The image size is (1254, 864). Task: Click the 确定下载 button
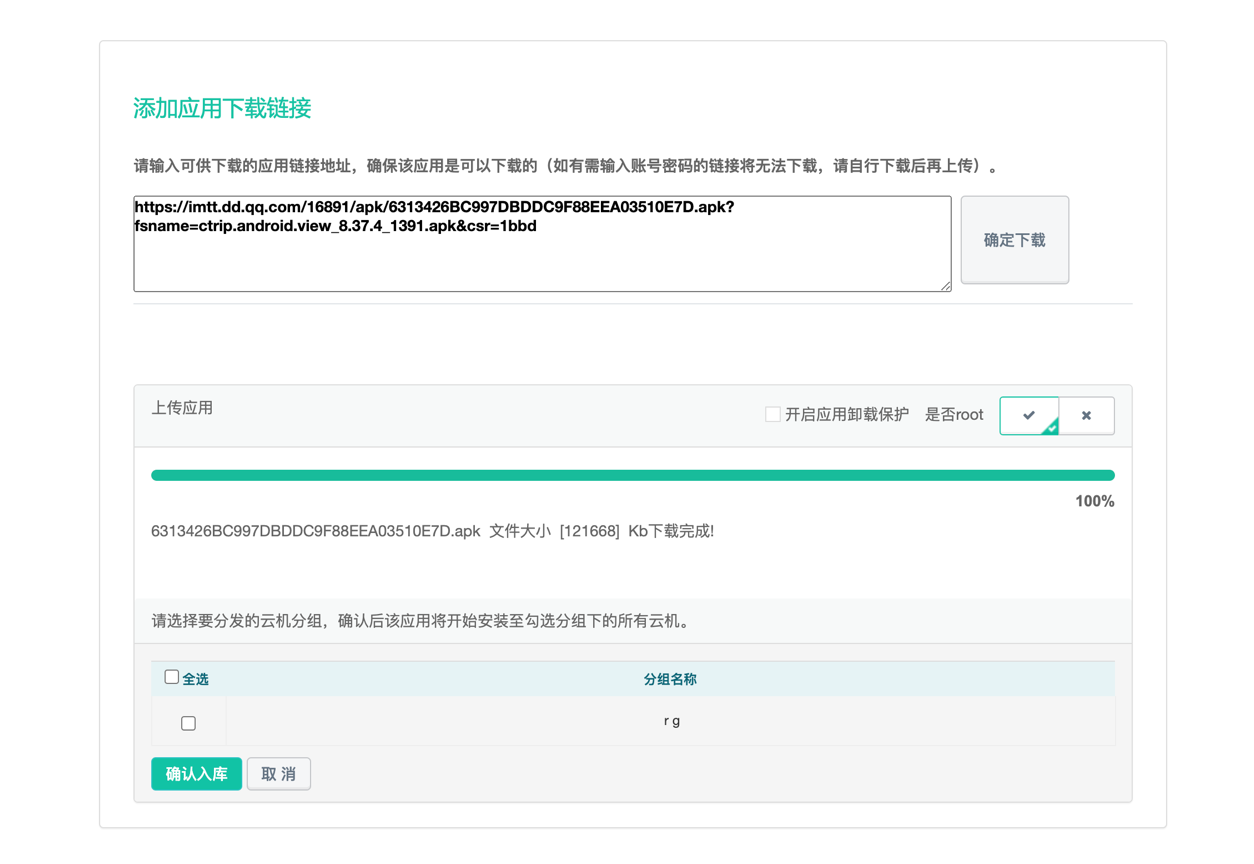point(1014,240)
